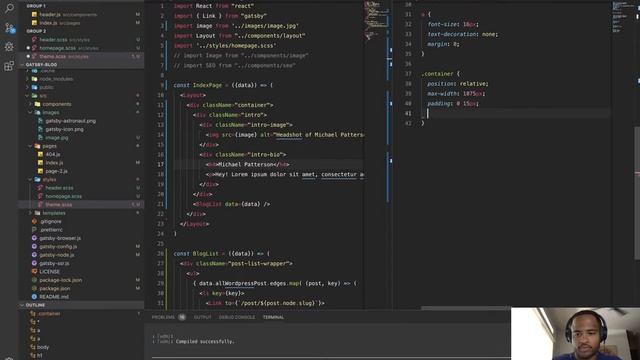Click the gatsby-icon.png image icon
Viewport: 640px width, 360px height.
coord(40,129)
